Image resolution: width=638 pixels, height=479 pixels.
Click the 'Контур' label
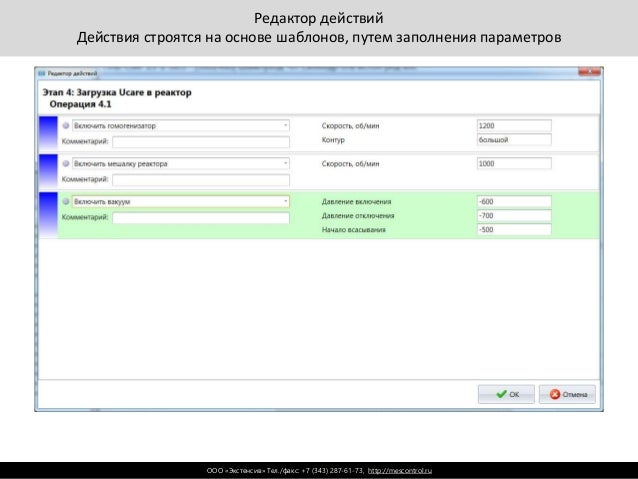pos(333,140)
